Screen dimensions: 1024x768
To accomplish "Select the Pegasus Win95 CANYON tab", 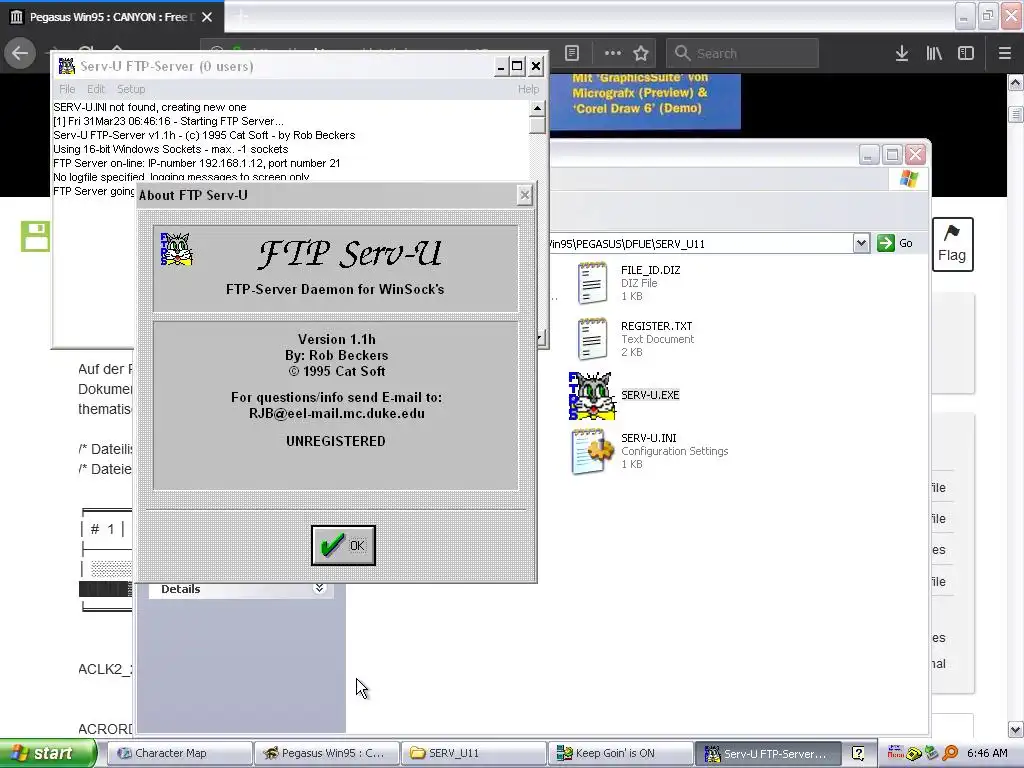I will (x=112, y=17).
